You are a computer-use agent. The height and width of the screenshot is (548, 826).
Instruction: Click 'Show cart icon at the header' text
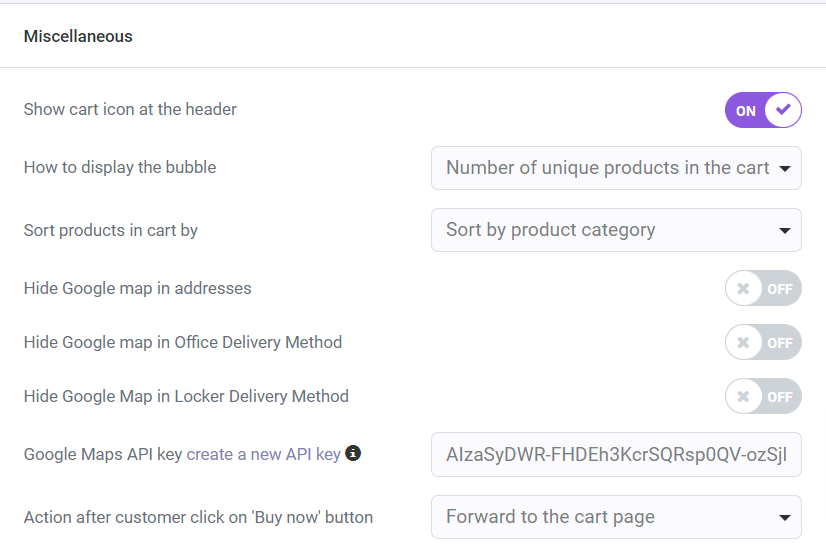click(x=130, y=109)
